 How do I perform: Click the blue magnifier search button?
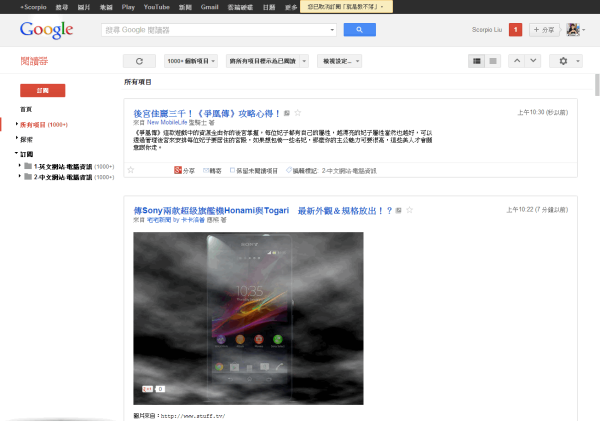point(359,29)
